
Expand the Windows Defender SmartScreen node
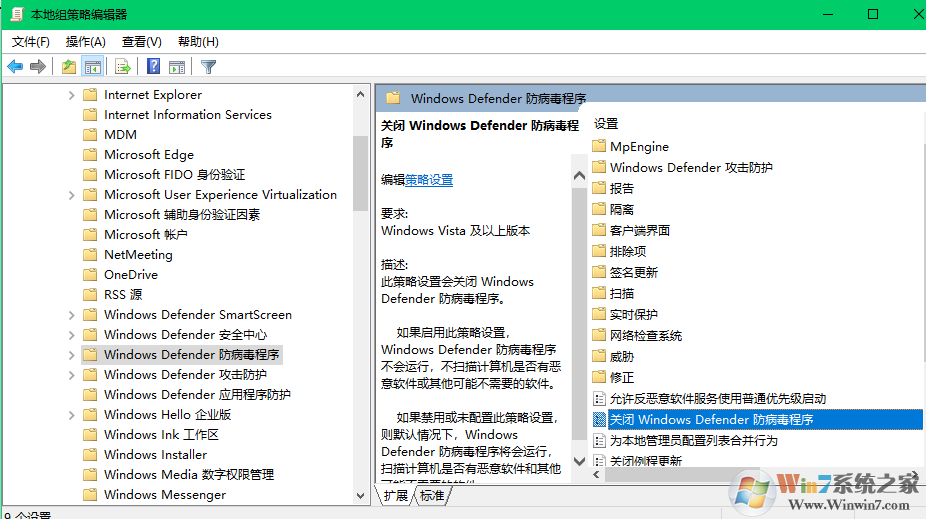click(x=71, y=315)
